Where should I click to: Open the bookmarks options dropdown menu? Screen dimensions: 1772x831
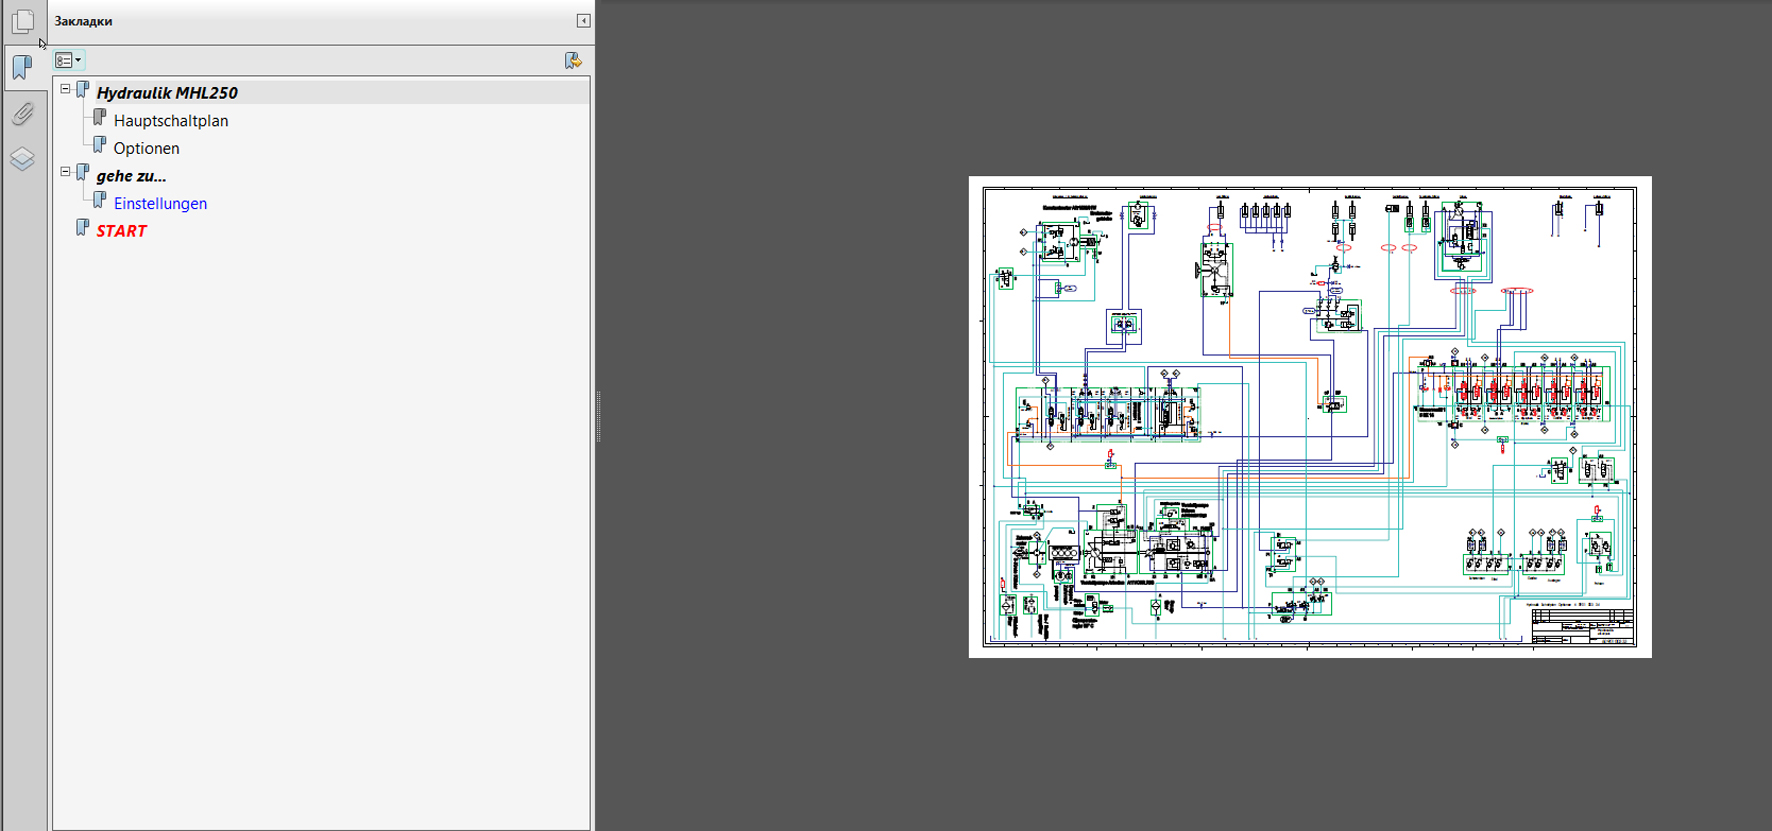tap(68, 61)
